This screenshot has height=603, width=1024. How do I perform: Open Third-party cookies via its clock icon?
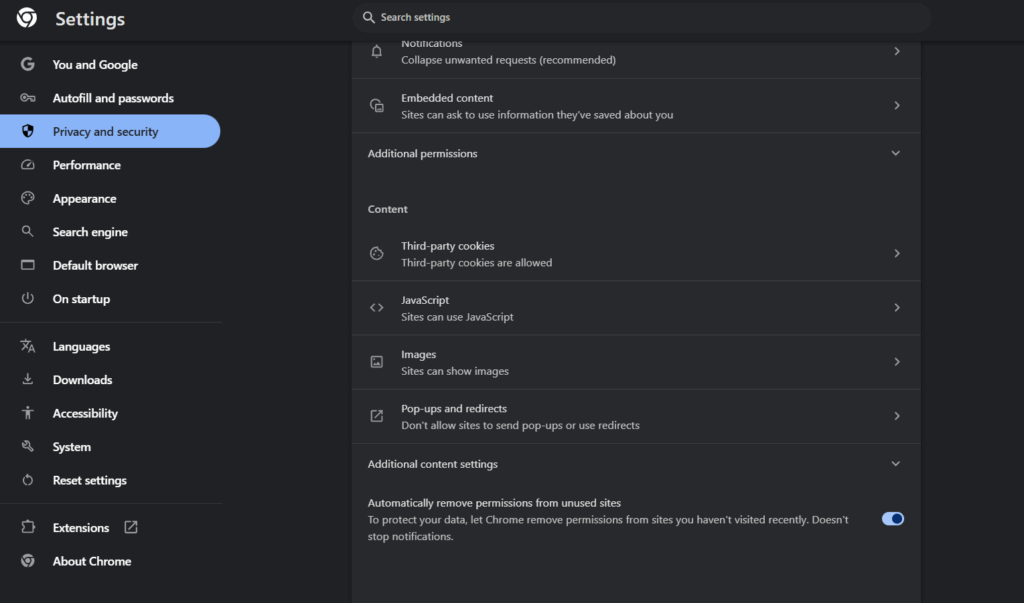(x=377, y=252)
